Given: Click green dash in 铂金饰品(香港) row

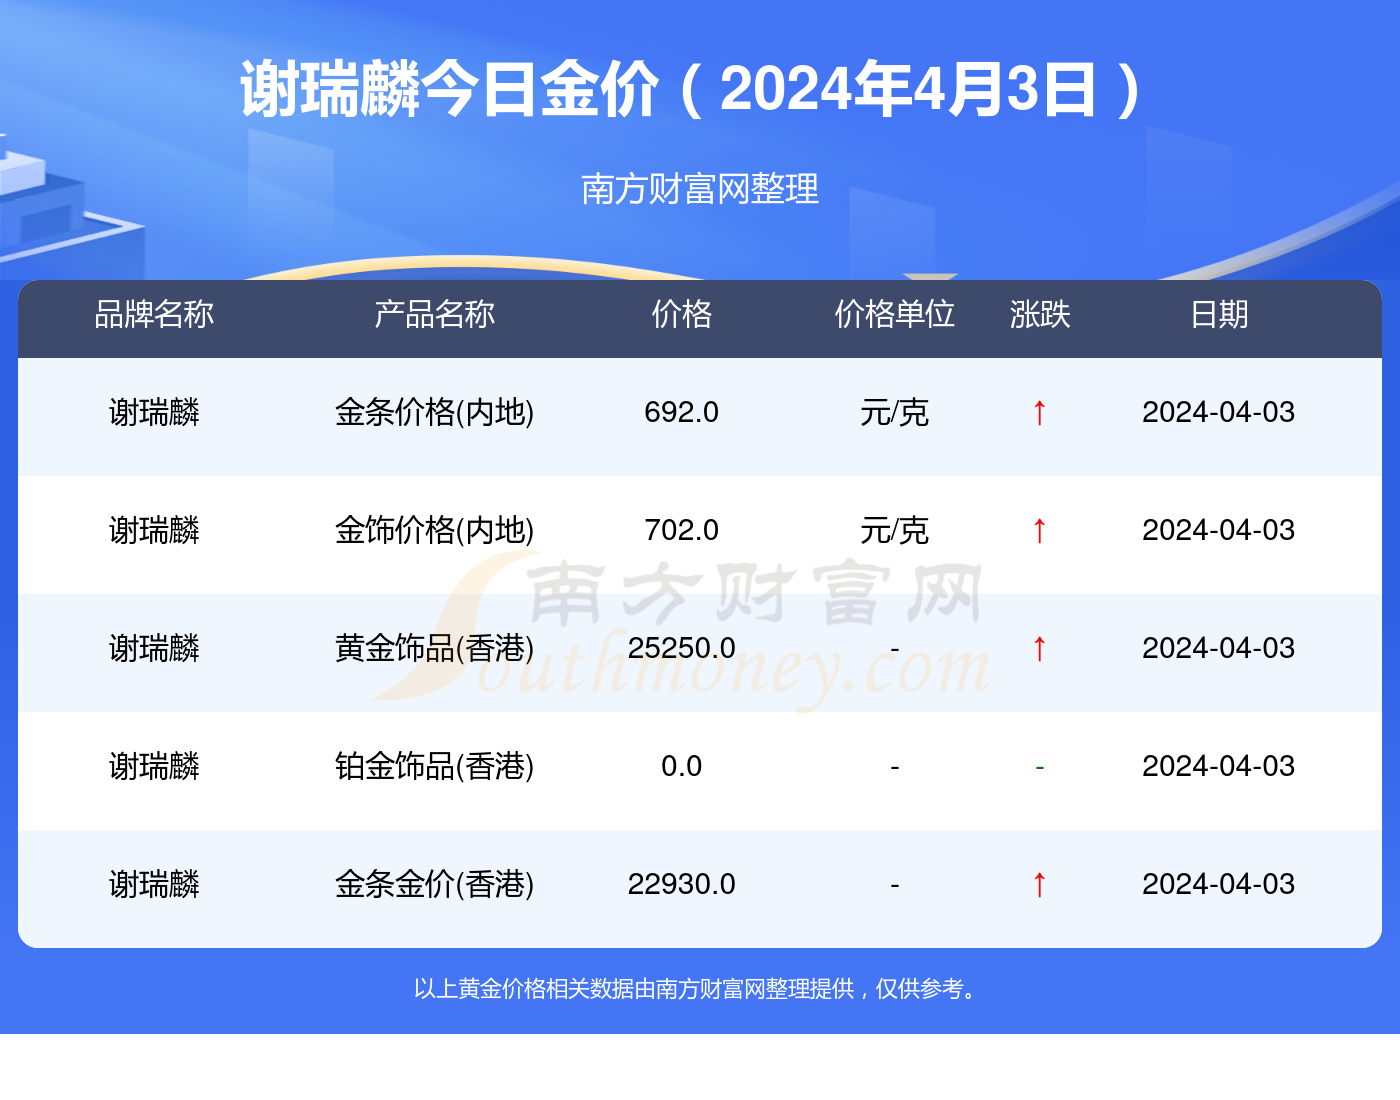Looking at the screenshot, I should tap(1040, 767).
